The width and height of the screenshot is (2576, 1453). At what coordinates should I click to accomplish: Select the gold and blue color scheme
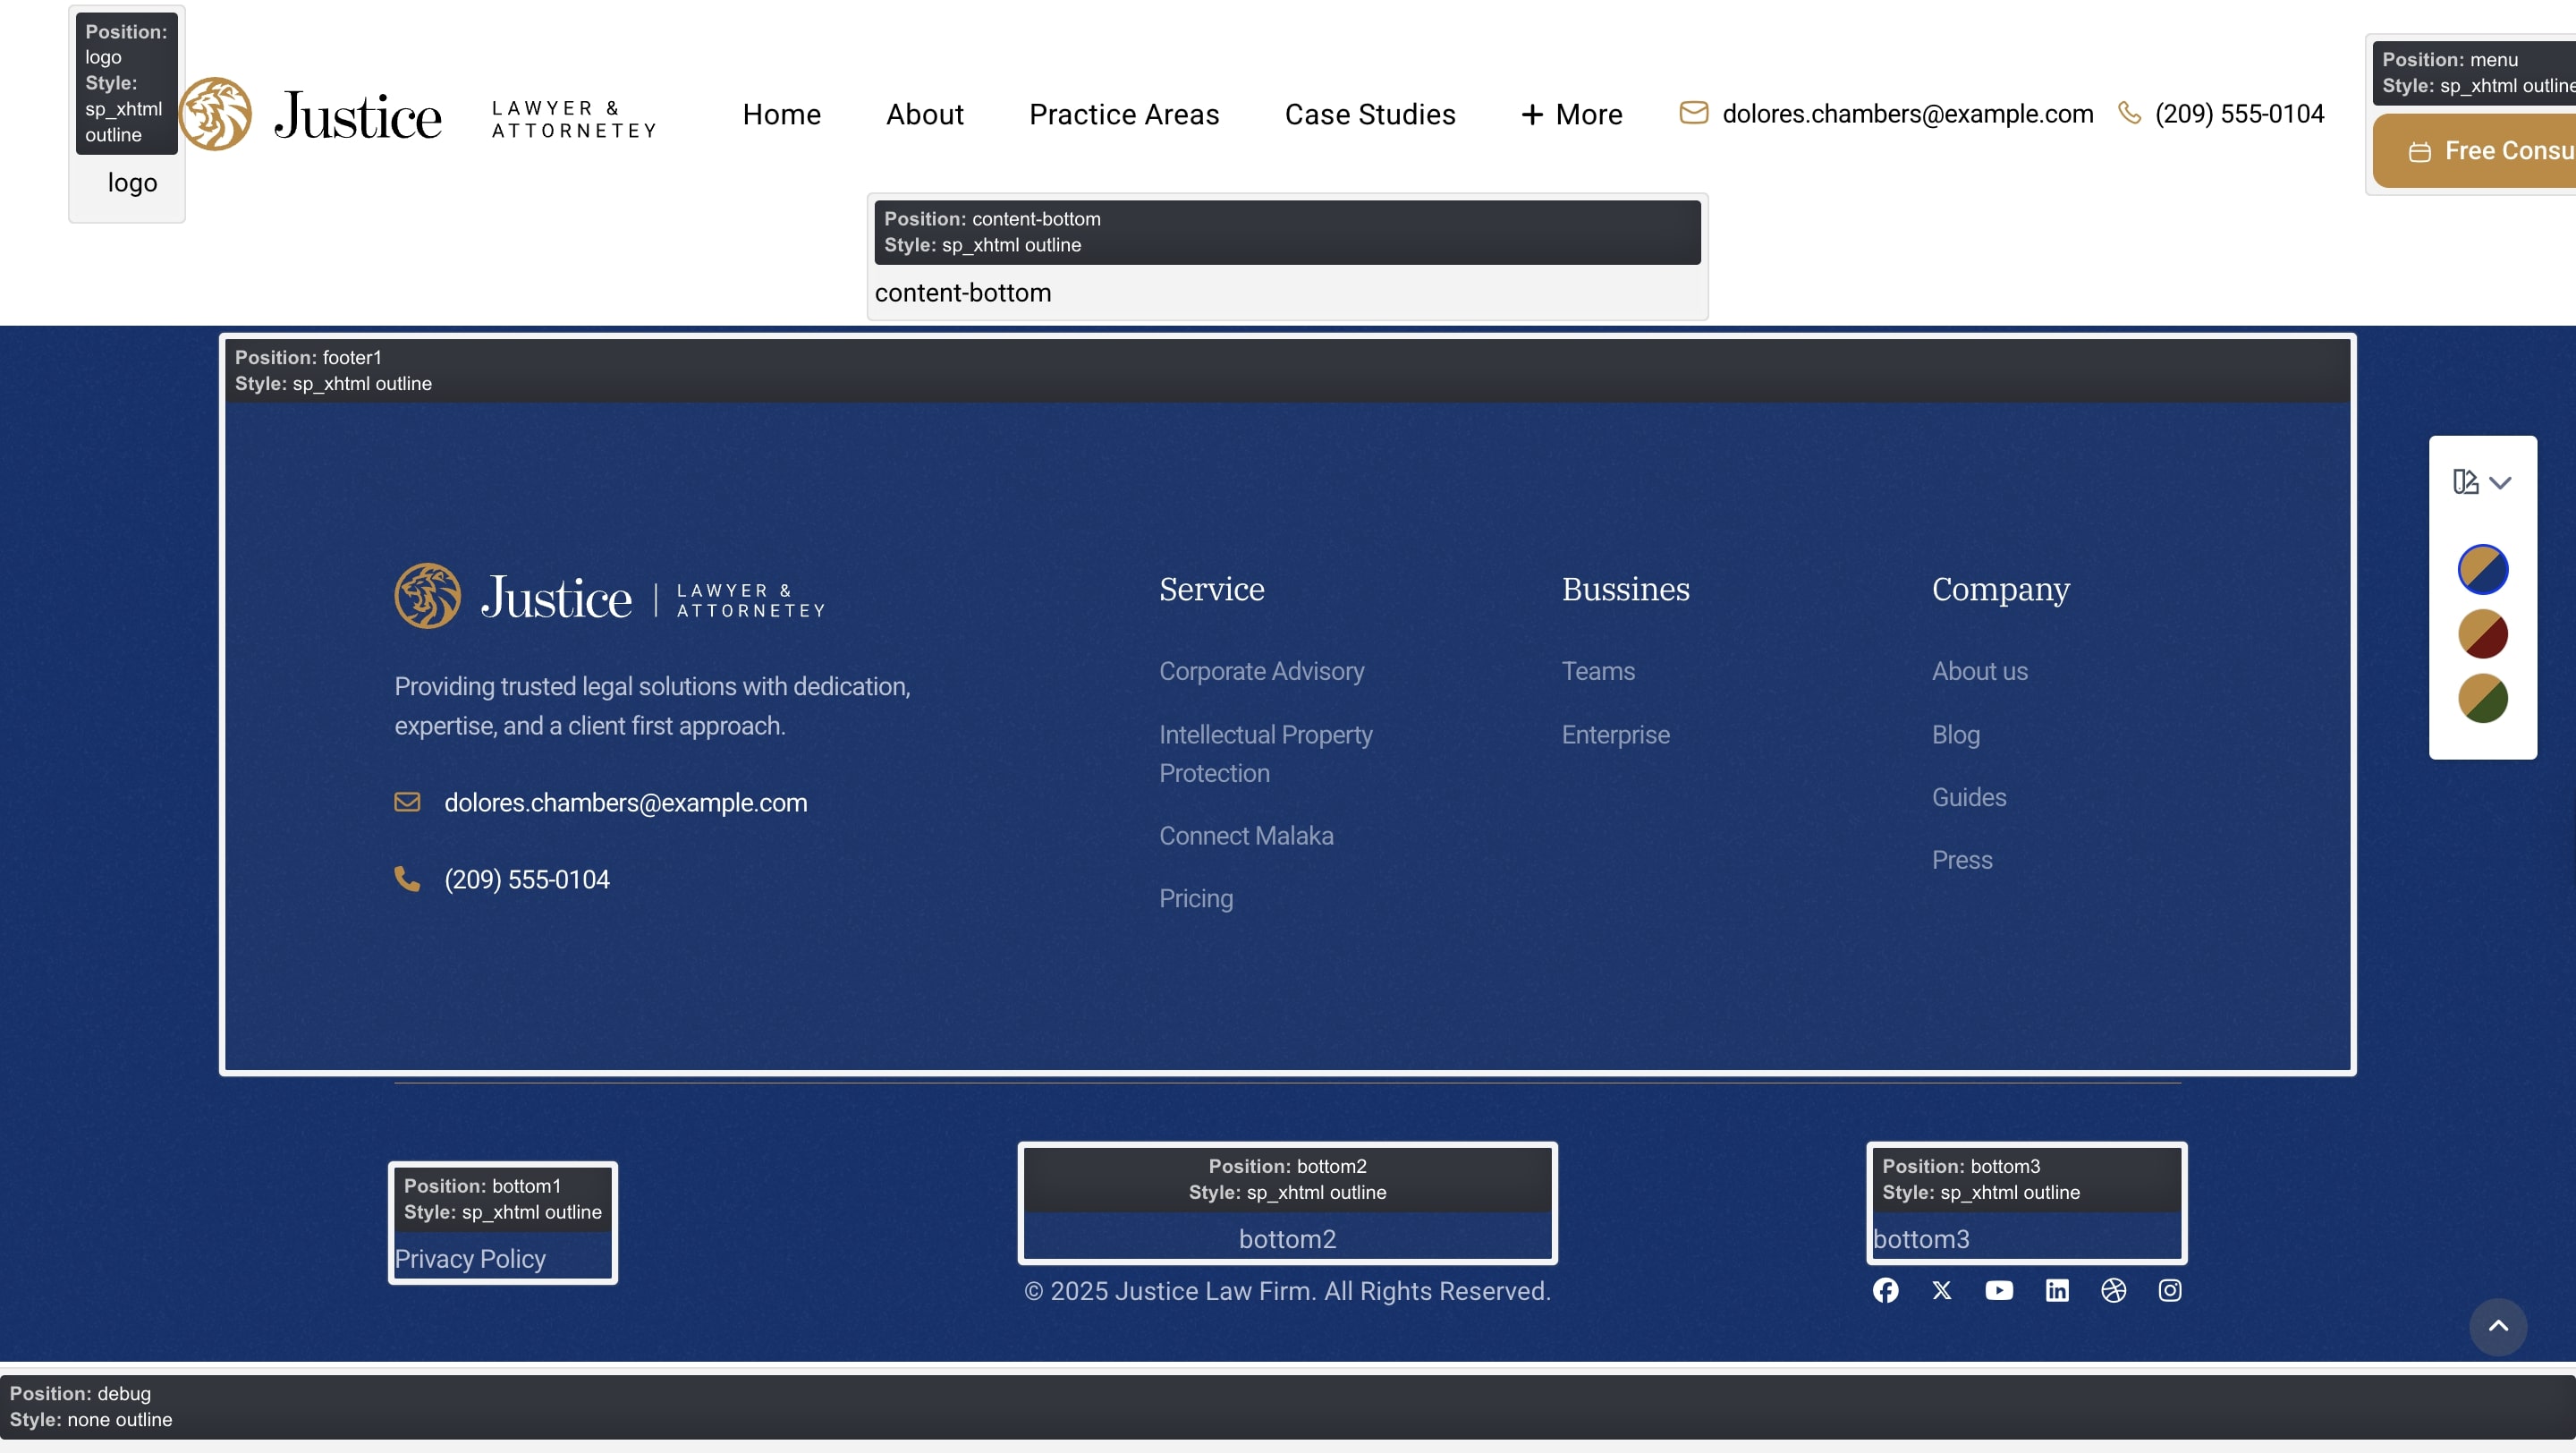pyautogui.click(x=2482, y=569)
